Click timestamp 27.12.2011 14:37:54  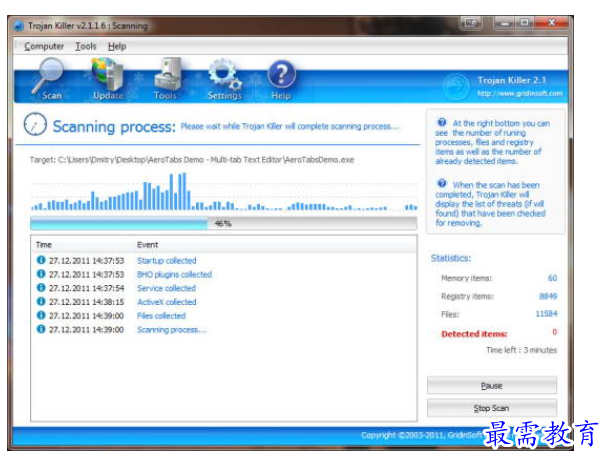click(x=86, y=288)
